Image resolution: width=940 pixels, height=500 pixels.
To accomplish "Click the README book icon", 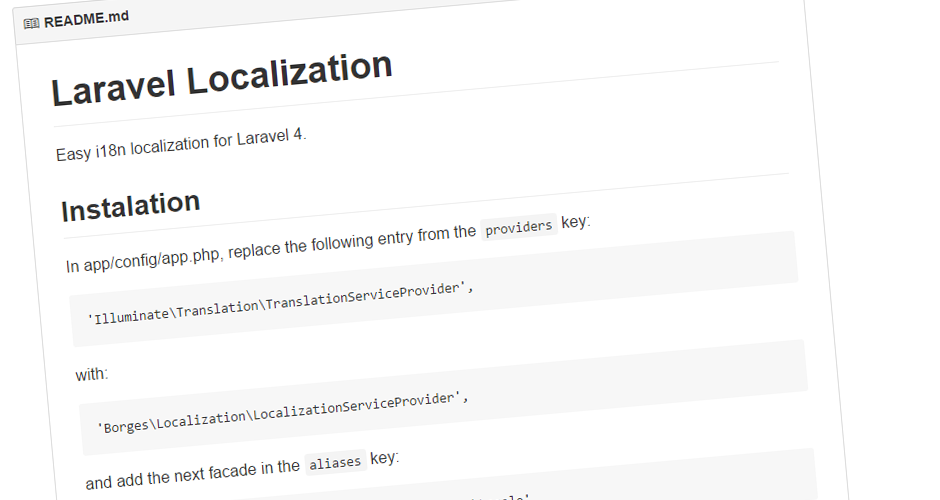I will pyautogui.click(x=31, y=23).
